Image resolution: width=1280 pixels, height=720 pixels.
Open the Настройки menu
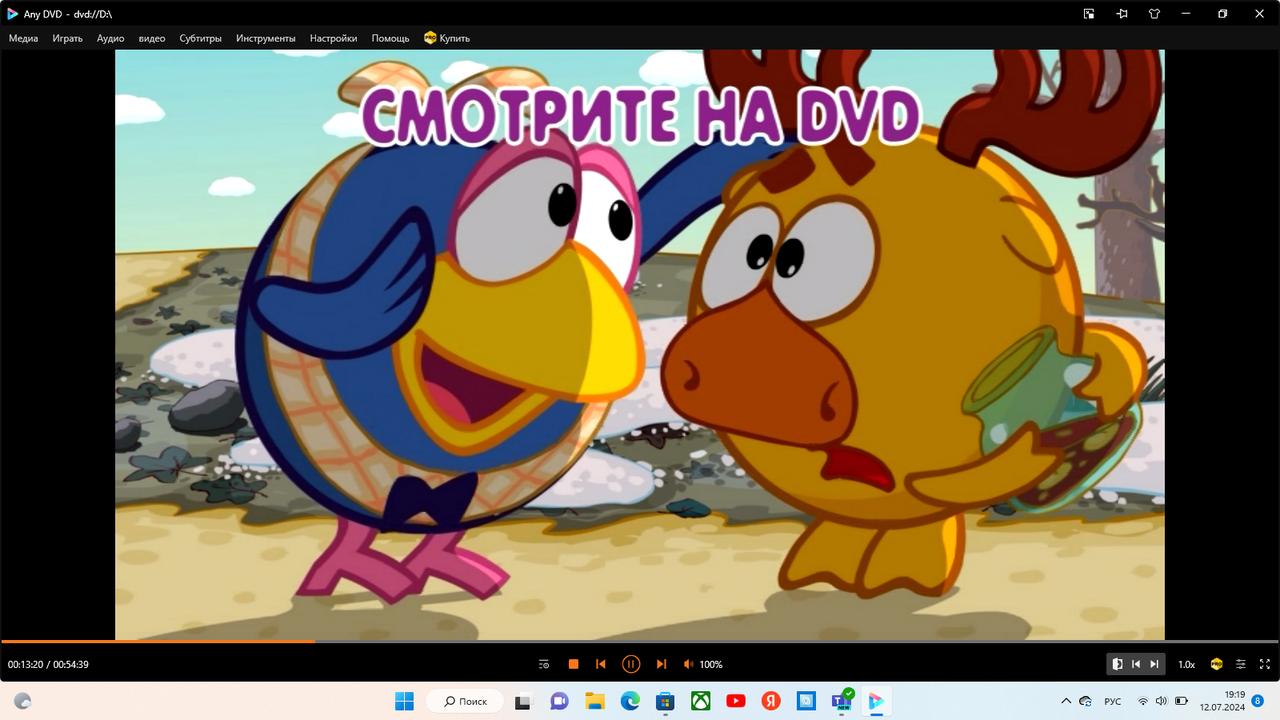pos(333,38)
